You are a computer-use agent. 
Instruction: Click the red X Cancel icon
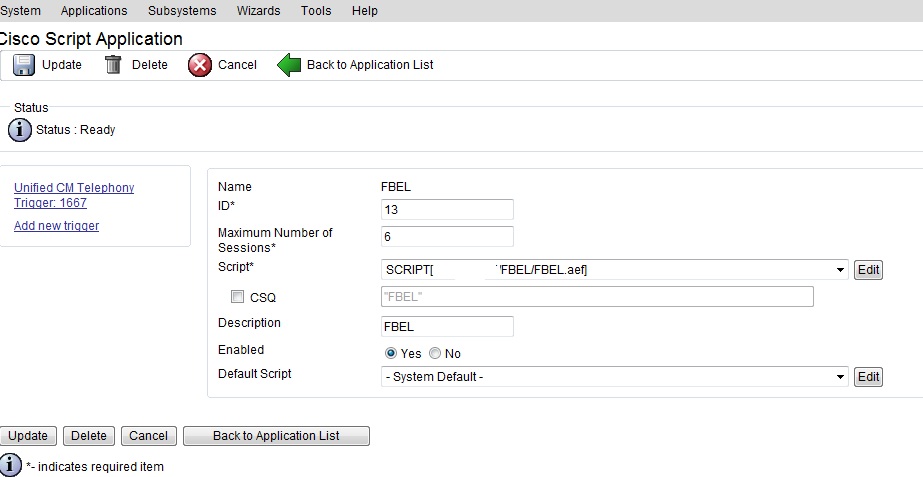(200, 65)
